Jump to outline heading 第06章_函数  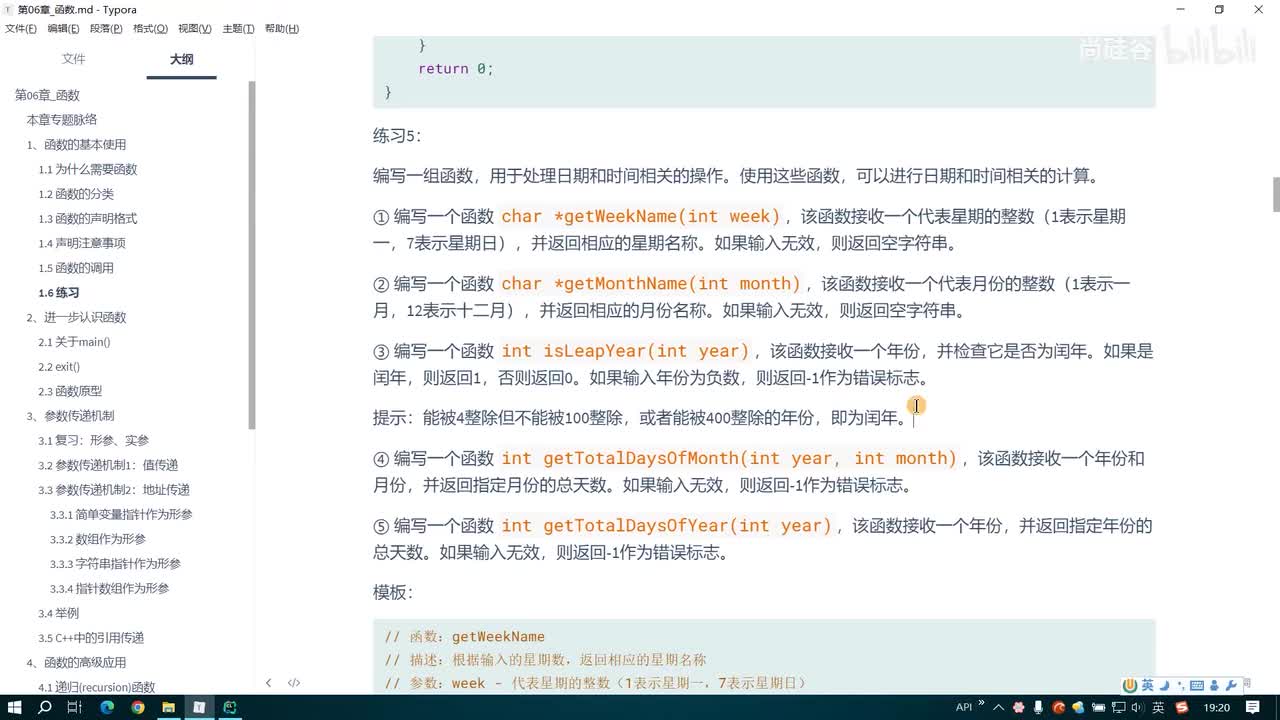tap(47, 95)
